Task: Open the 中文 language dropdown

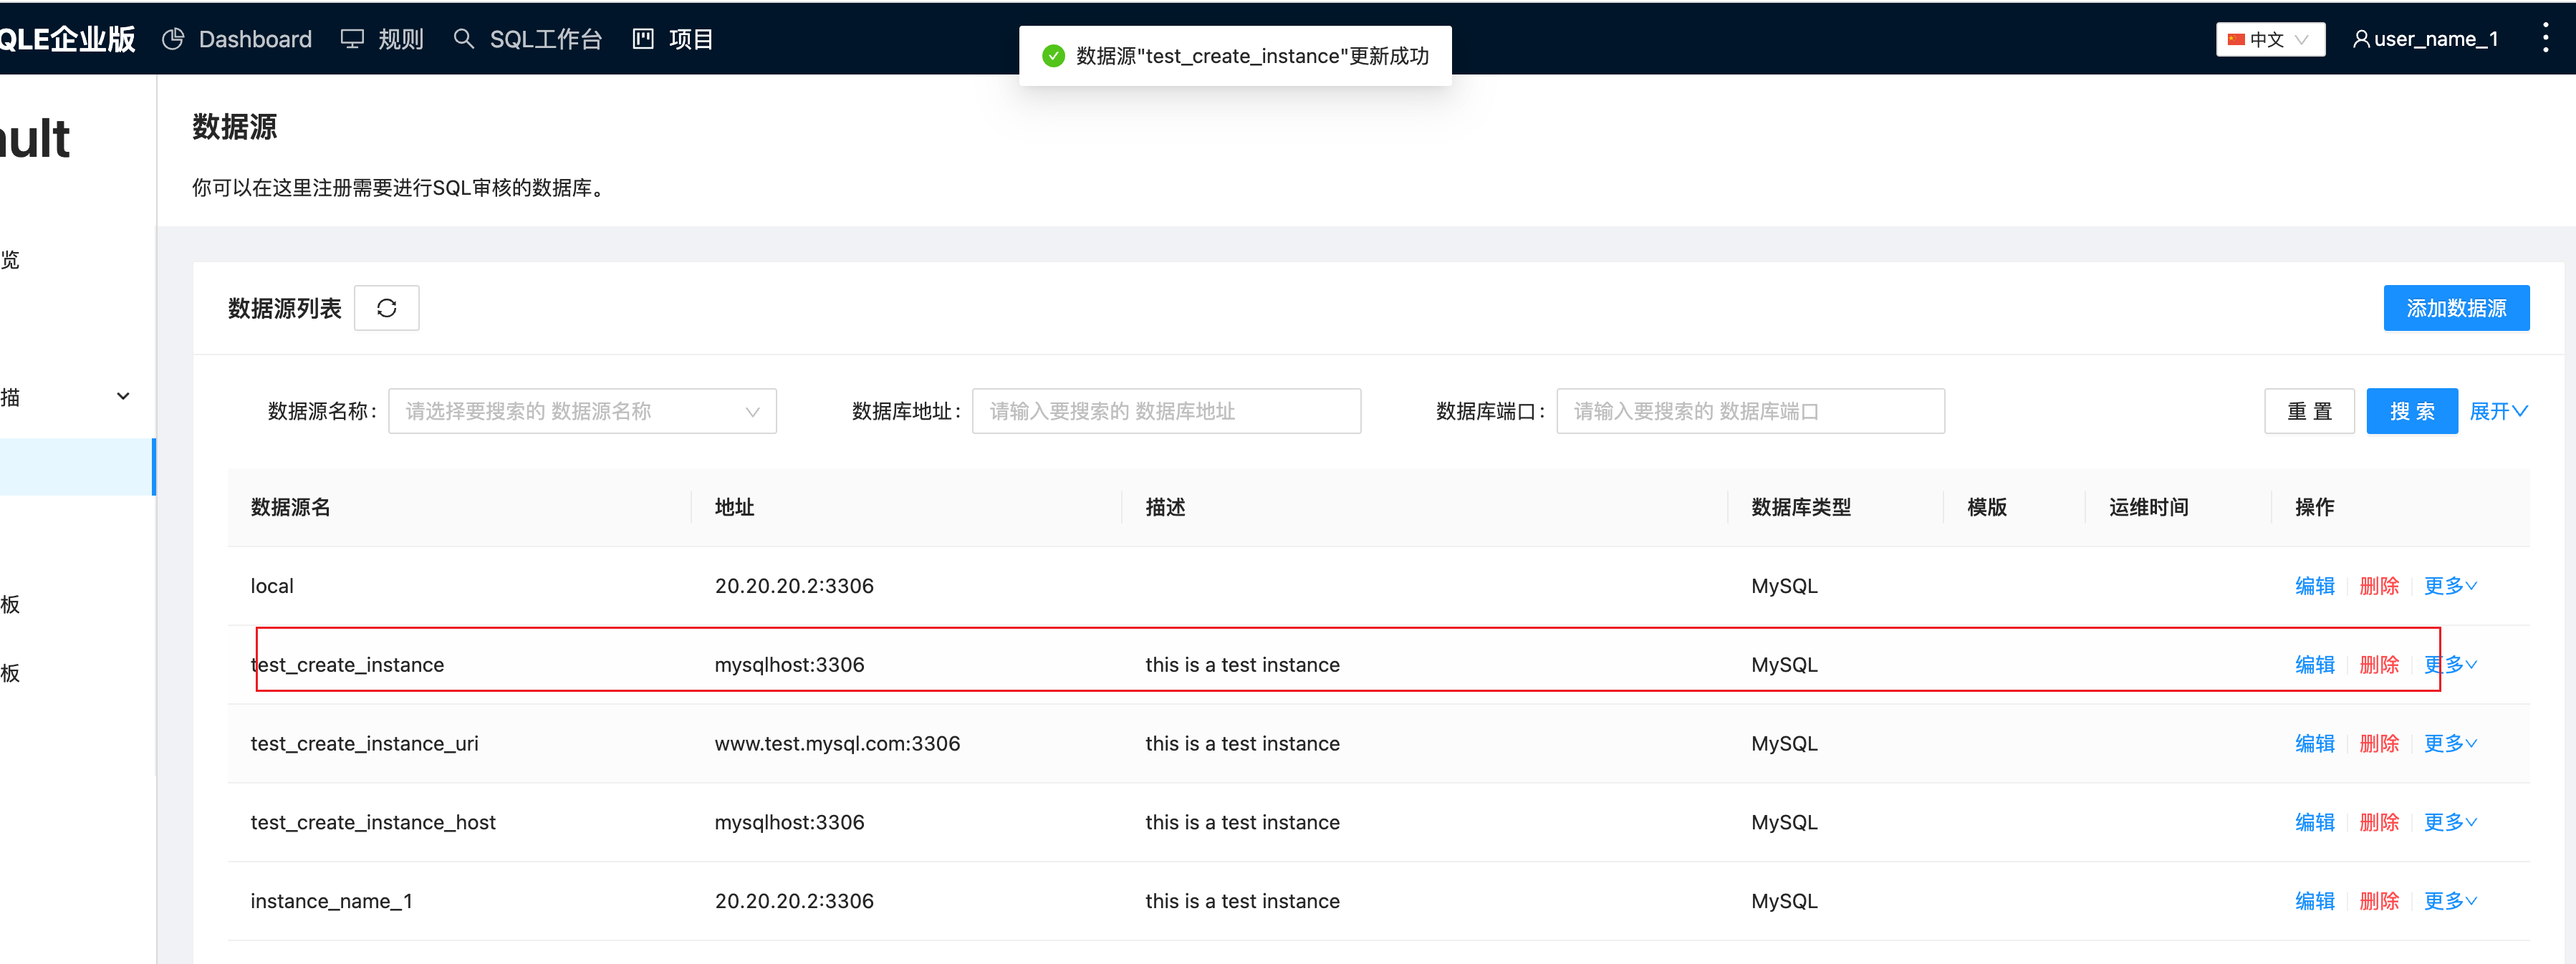Action: tap(2270, 39)
